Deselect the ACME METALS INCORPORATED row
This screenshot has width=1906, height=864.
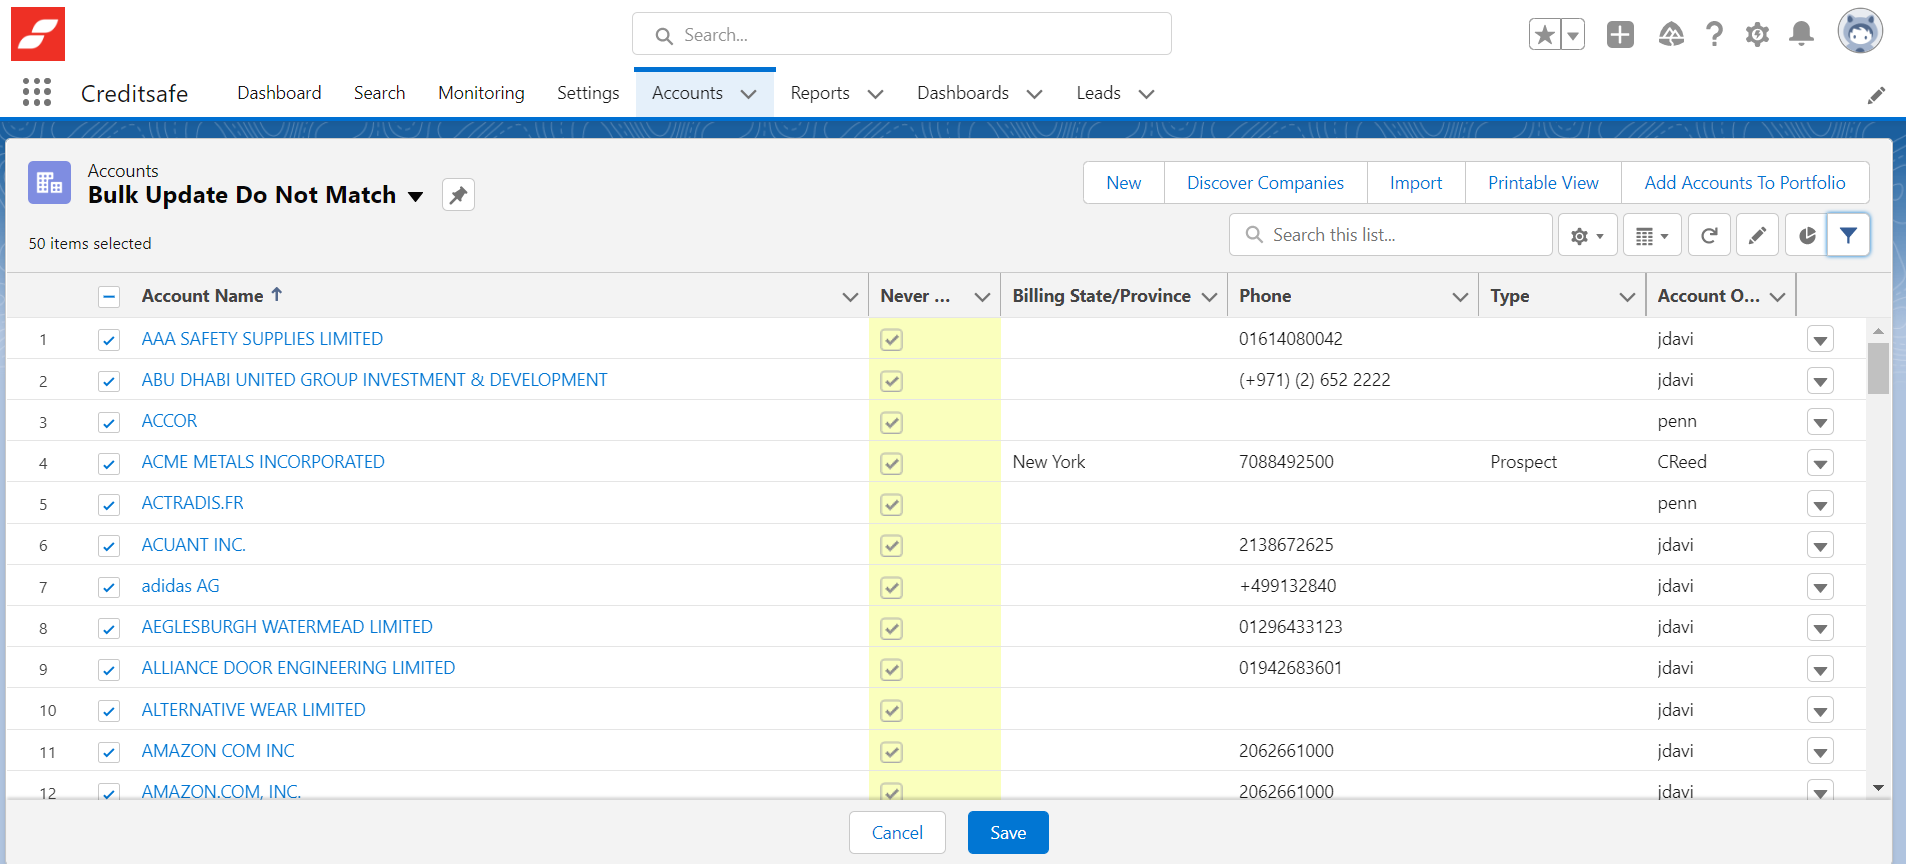[109, 463]
